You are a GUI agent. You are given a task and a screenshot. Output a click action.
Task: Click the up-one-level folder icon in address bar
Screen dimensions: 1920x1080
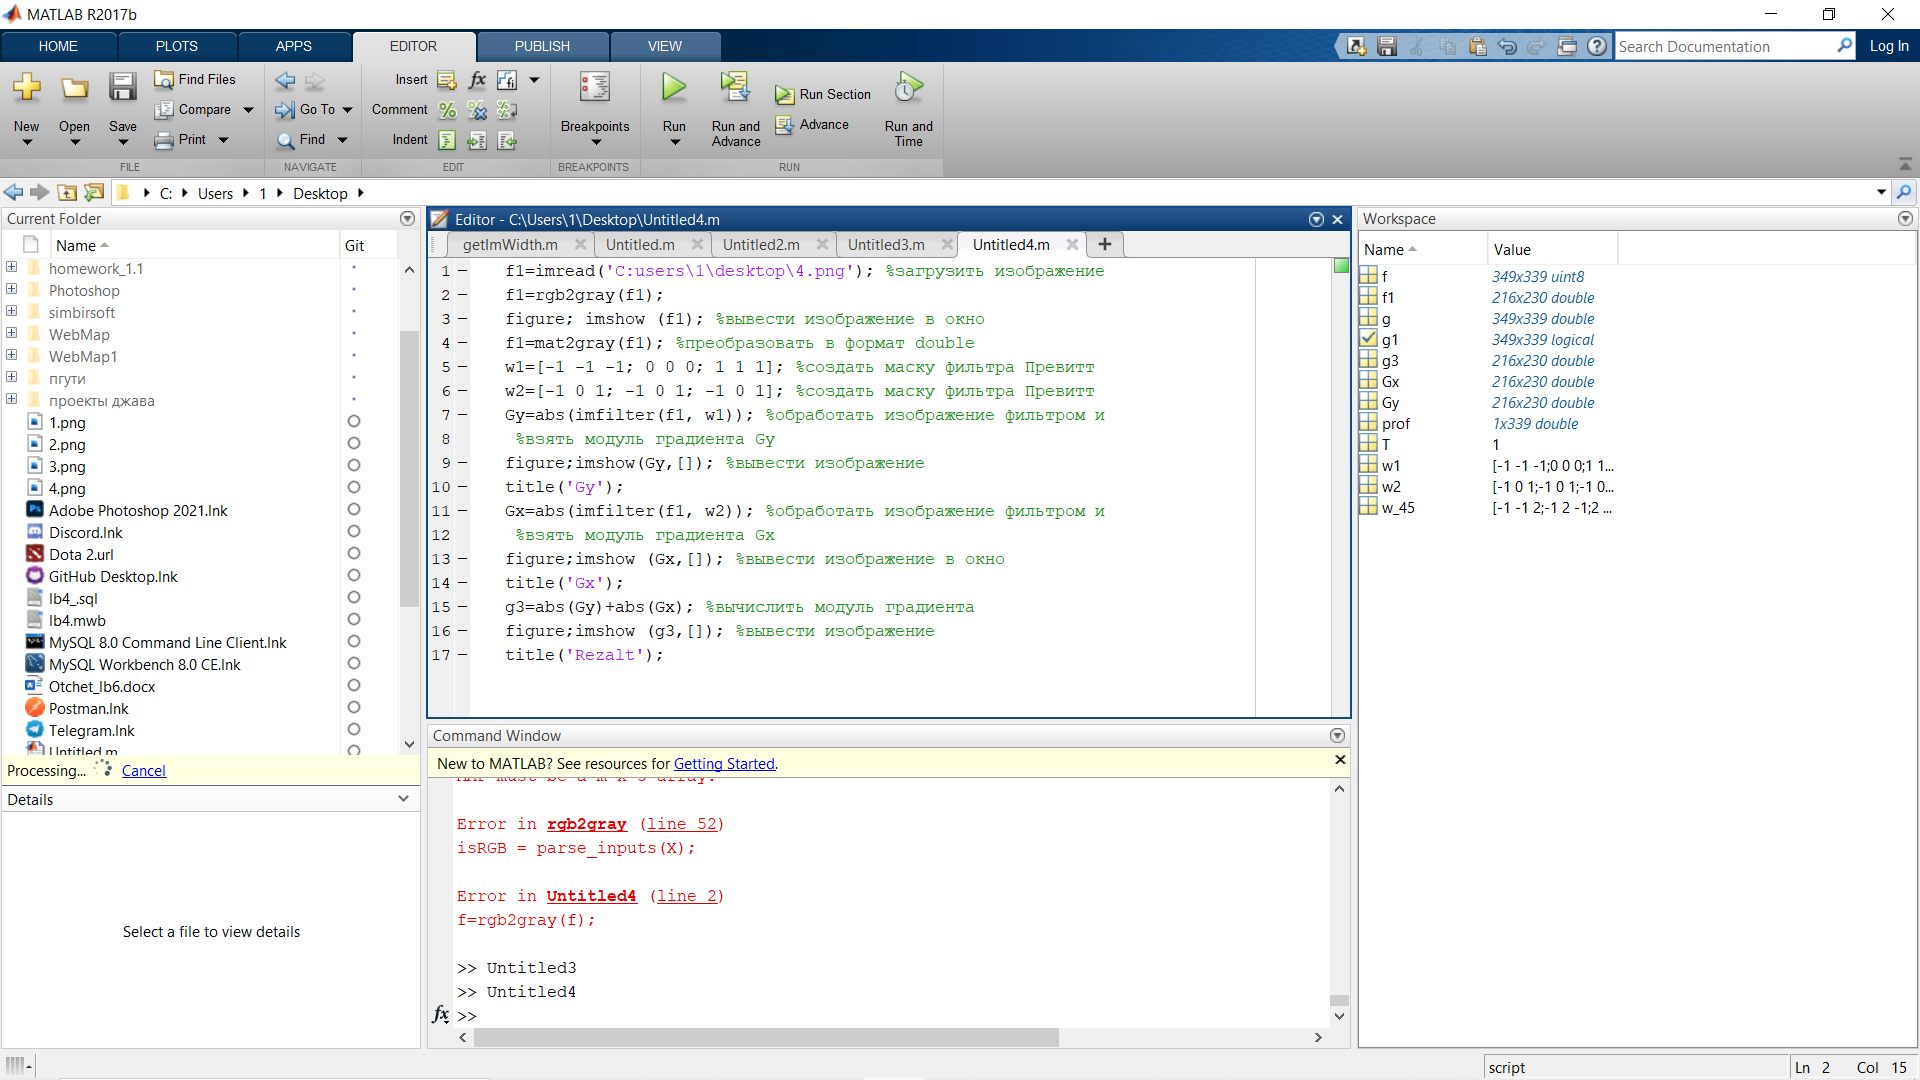click(x=67, y=193)
